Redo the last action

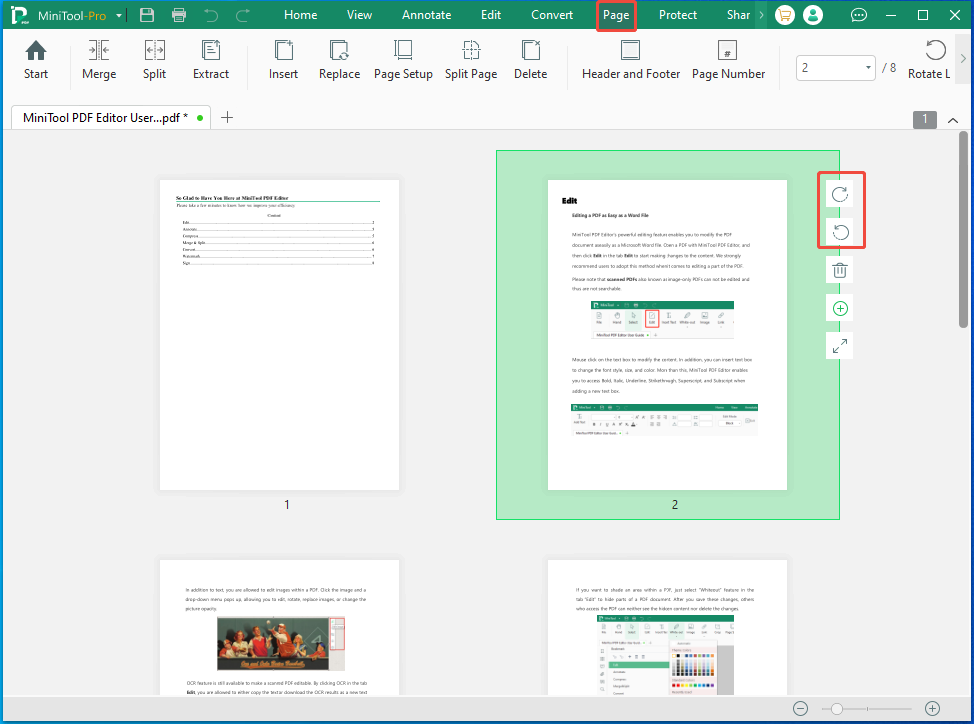click(x=243, y=15)
